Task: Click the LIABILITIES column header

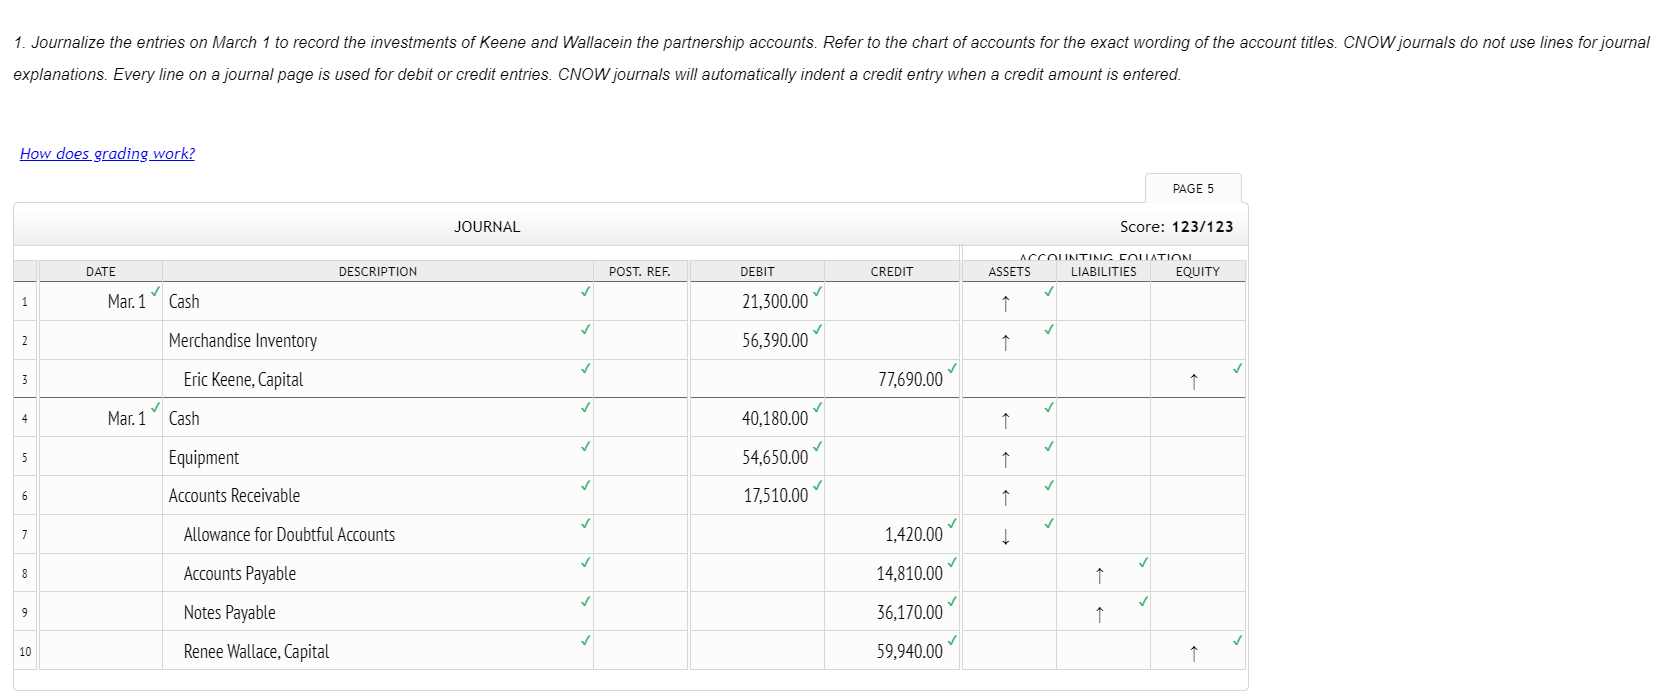Action: pos(1103,271)
